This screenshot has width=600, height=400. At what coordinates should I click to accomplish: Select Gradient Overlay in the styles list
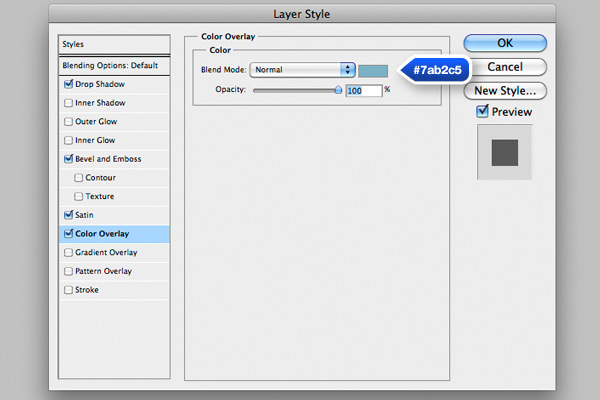tap(106, 253)
